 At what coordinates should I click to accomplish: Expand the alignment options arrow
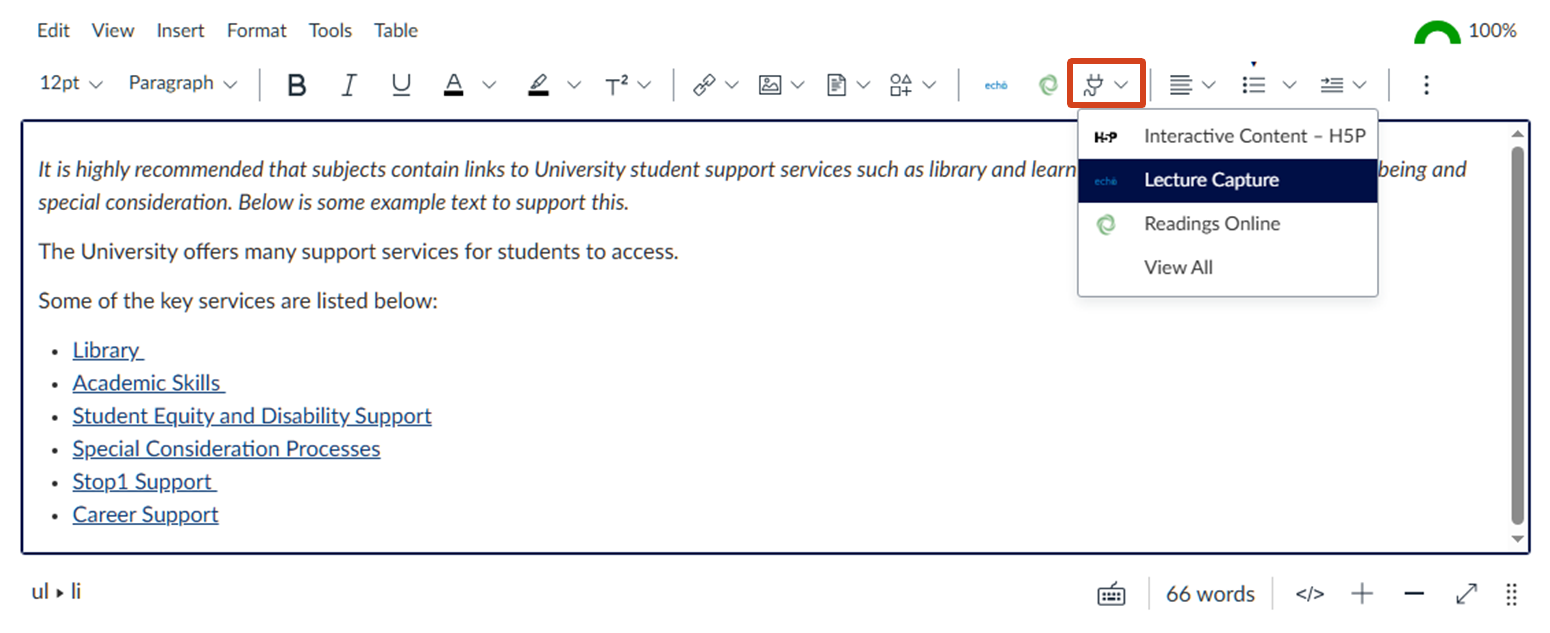(x=1208, y=85)
